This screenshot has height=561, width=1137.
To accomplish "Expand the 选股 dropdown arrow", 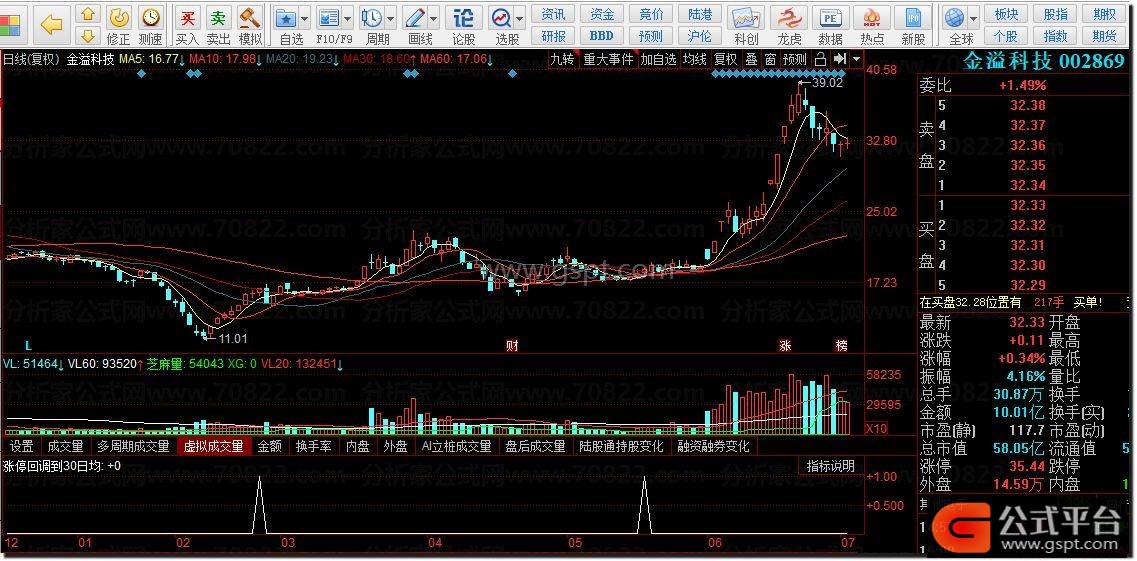I will (519, 17).
